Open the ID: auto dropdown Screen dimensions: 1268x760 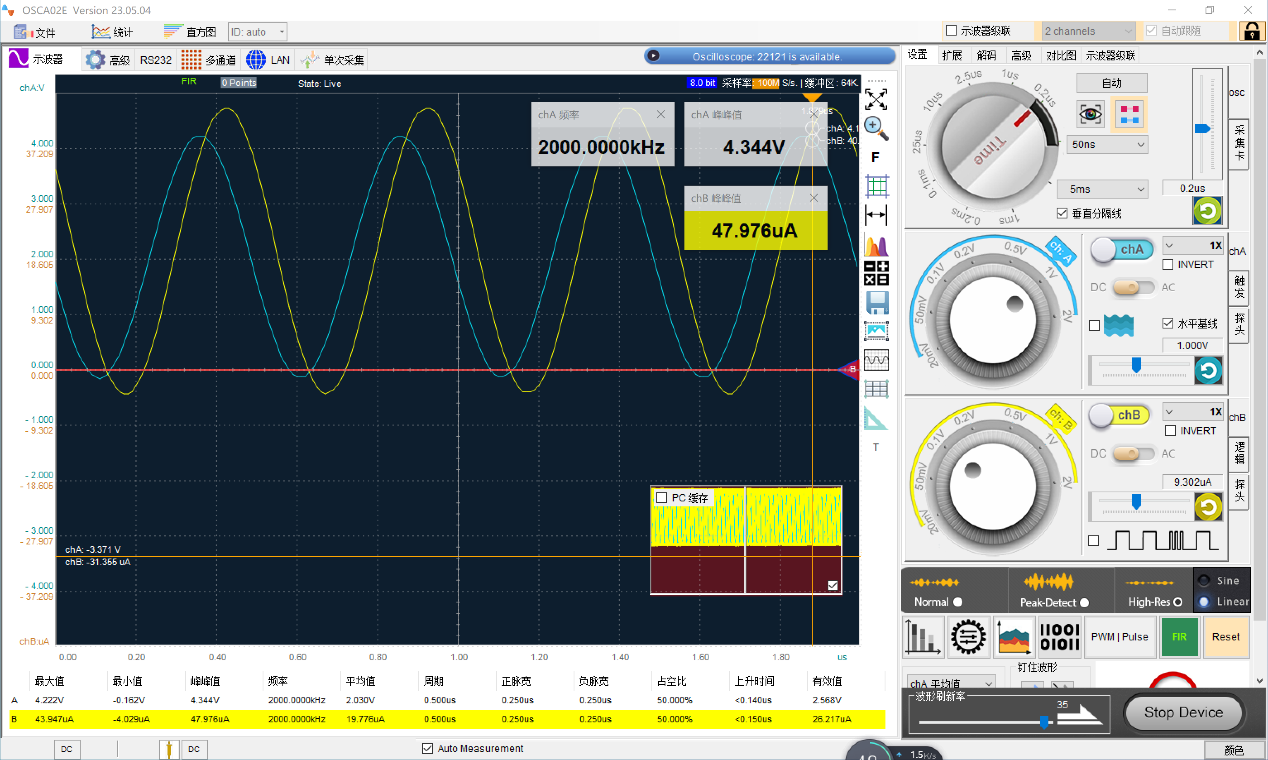click(257, 32)
